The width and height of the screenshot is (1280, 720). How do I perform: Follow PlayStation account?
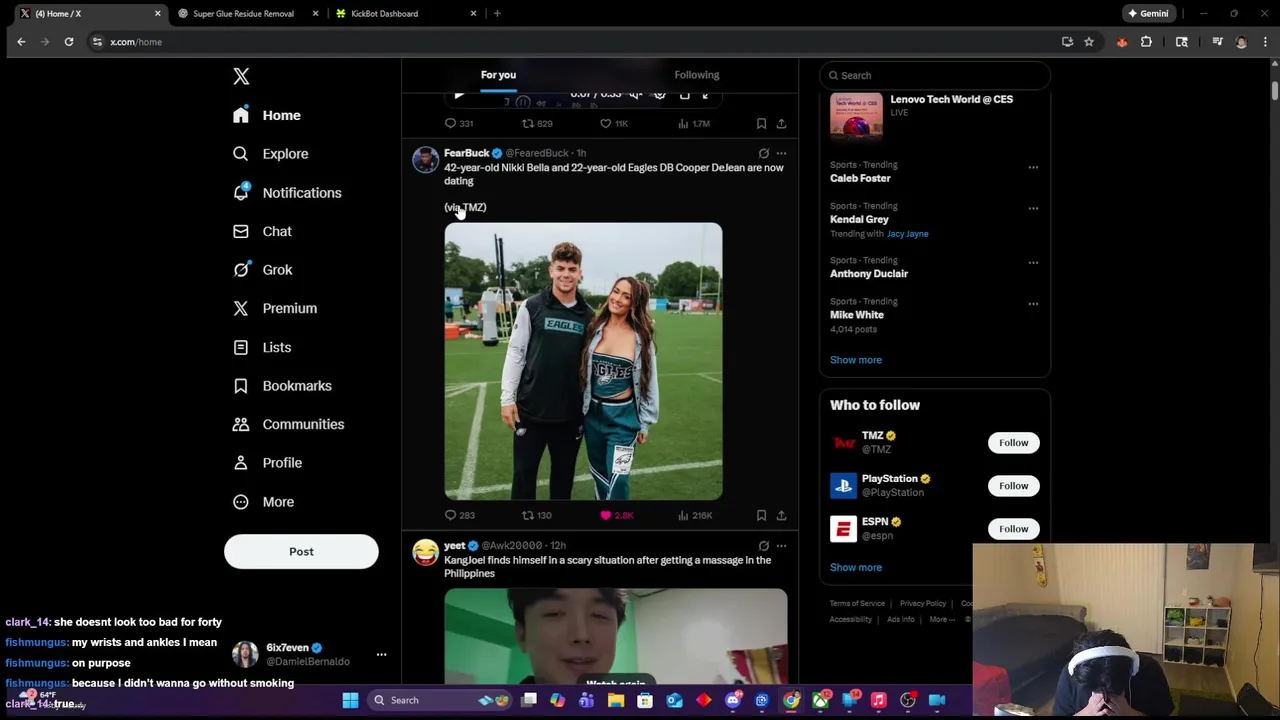point(1013,486)
